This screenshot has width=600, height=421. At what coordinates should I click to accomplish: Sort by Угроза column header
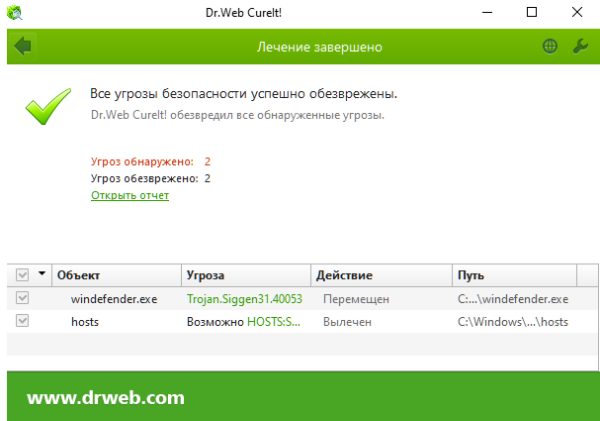point(246,275)
